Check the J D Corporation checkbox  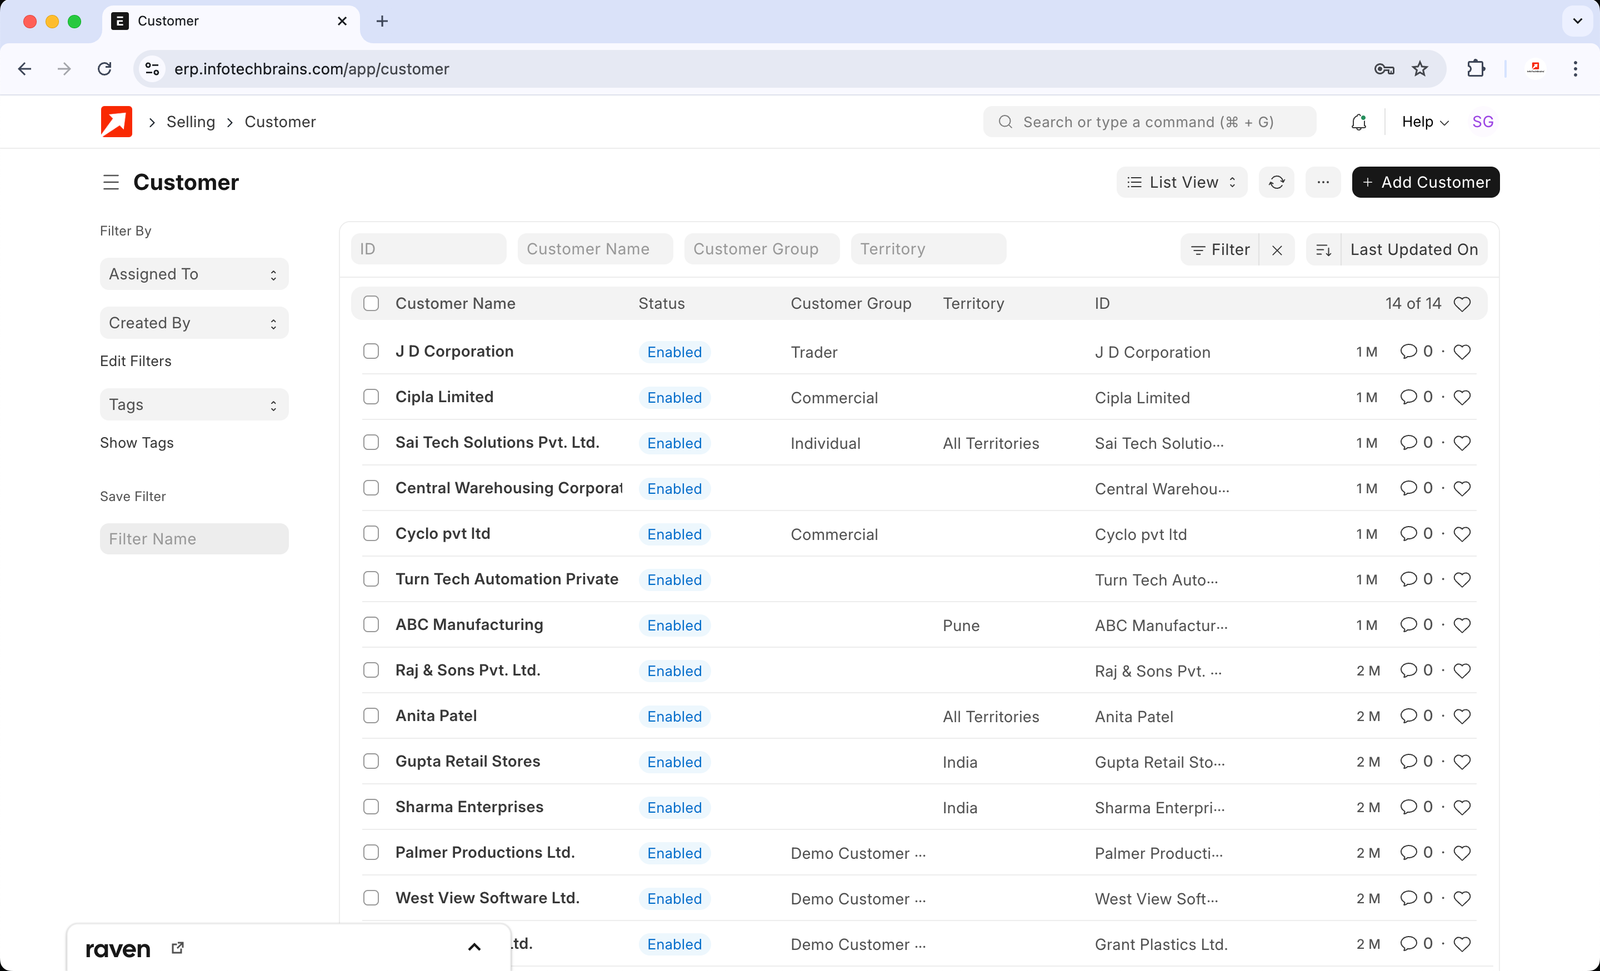point(371,352)
